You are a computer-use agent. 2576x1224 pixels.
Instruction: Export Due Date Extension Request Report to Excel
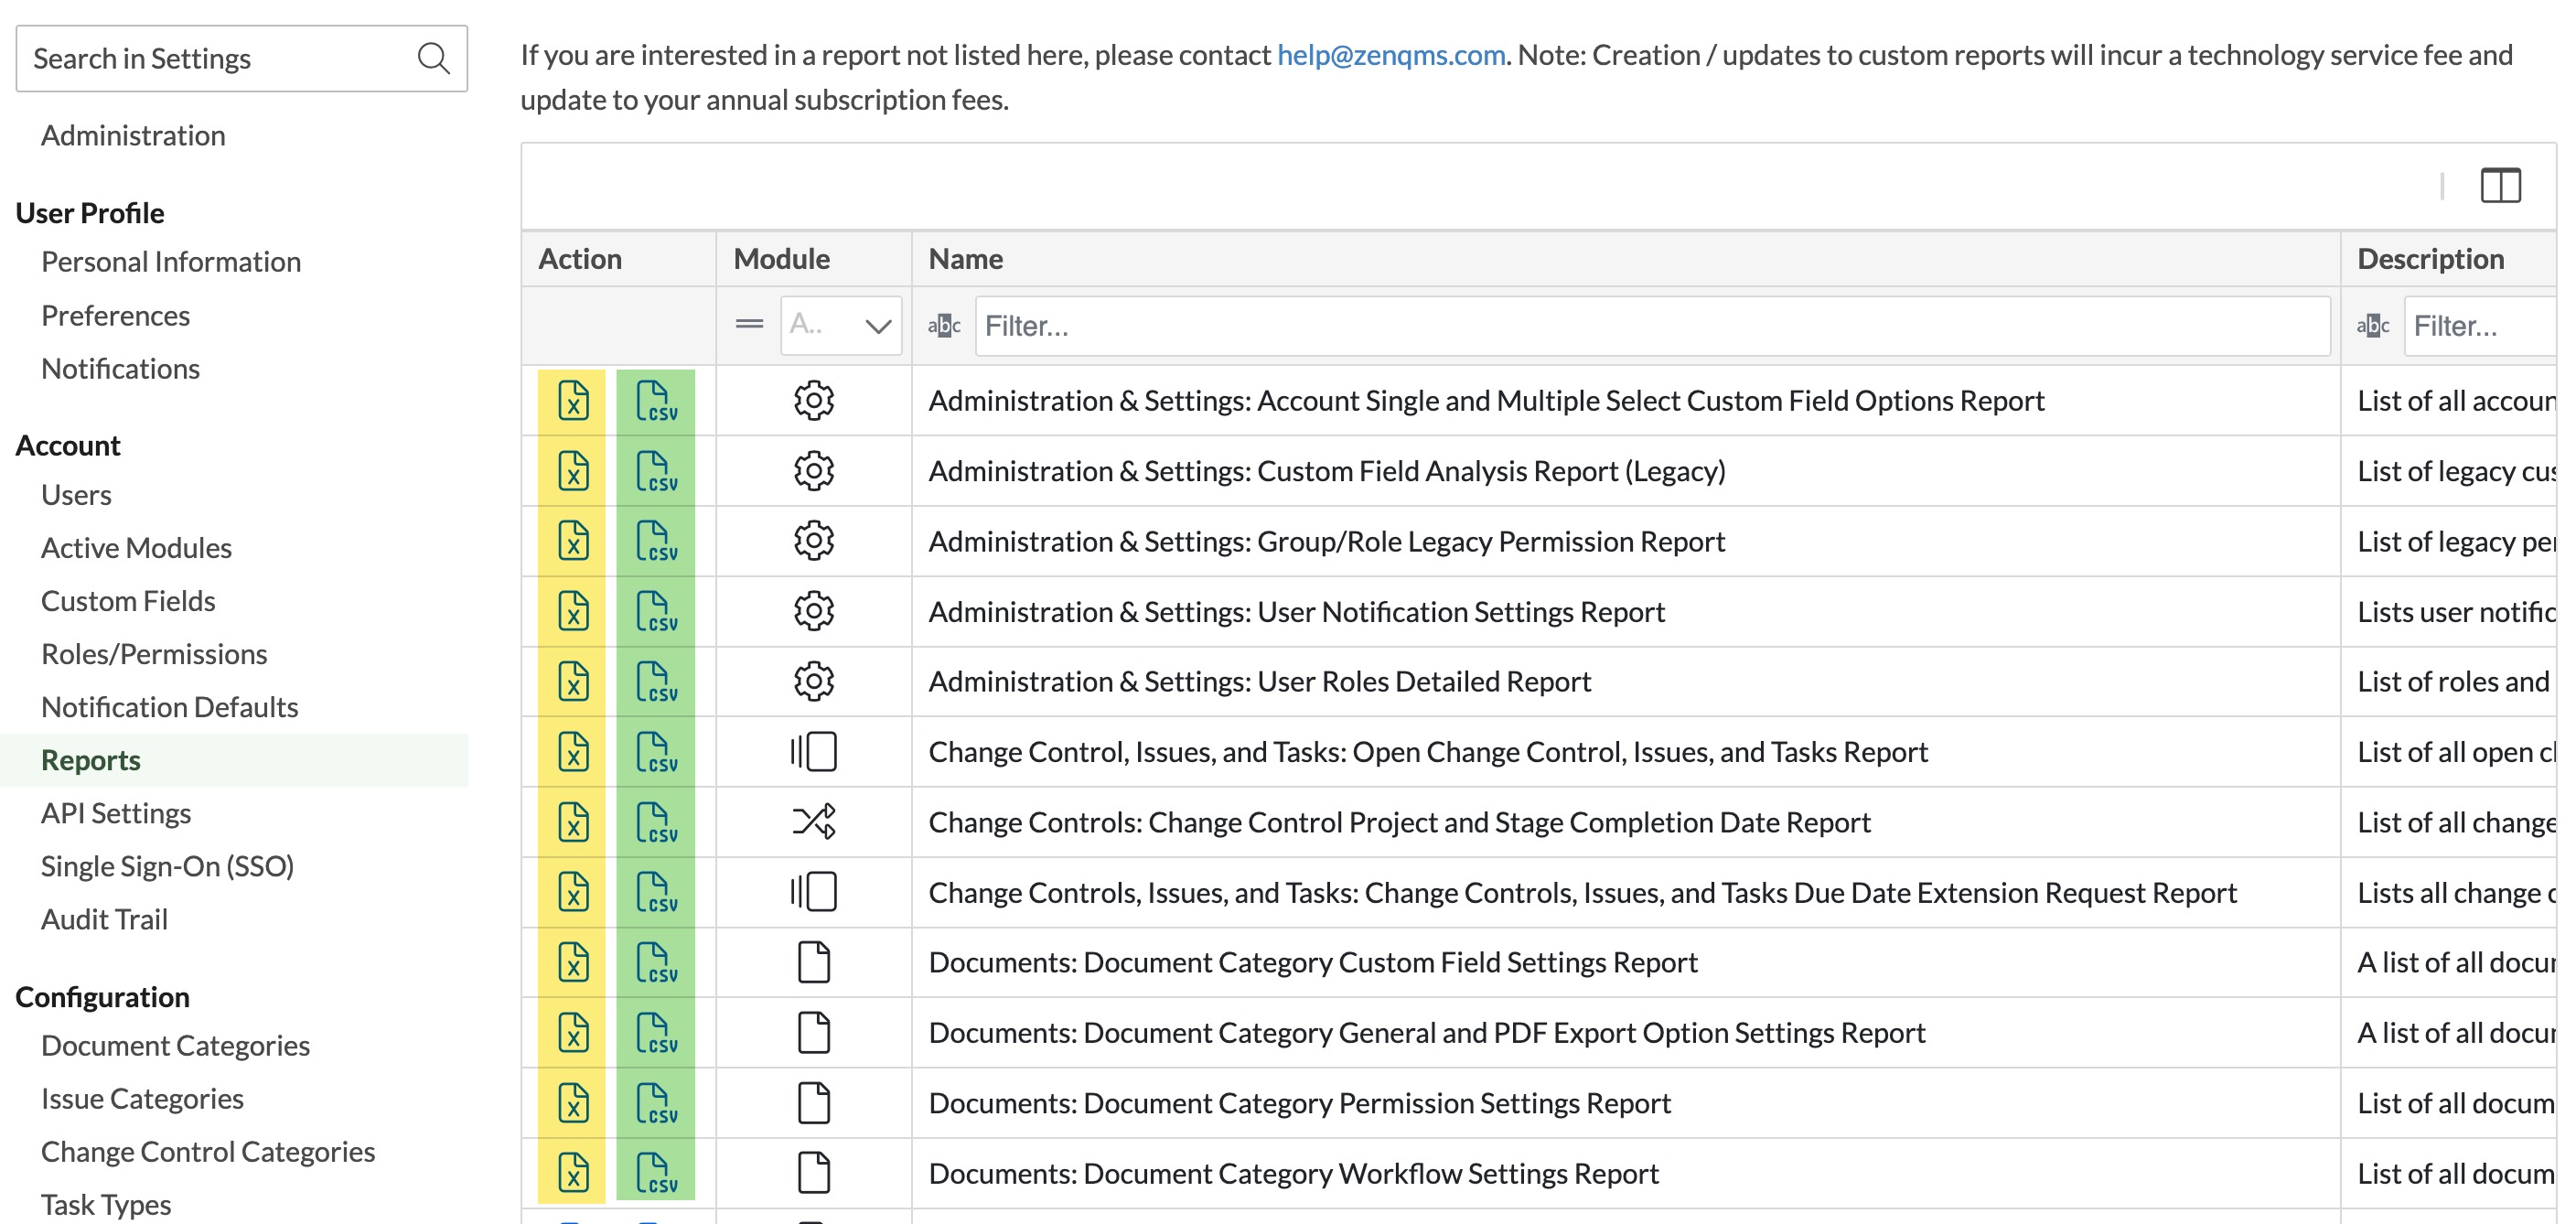click(x=572, y=892)
